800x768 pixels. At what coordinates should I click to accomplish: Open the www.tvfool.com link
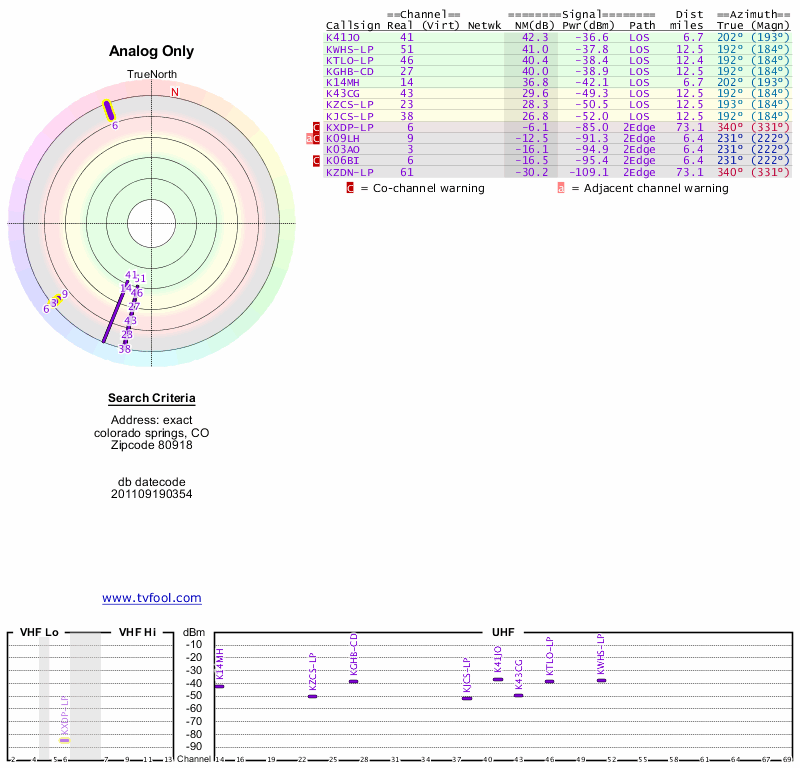coord(152,598)
